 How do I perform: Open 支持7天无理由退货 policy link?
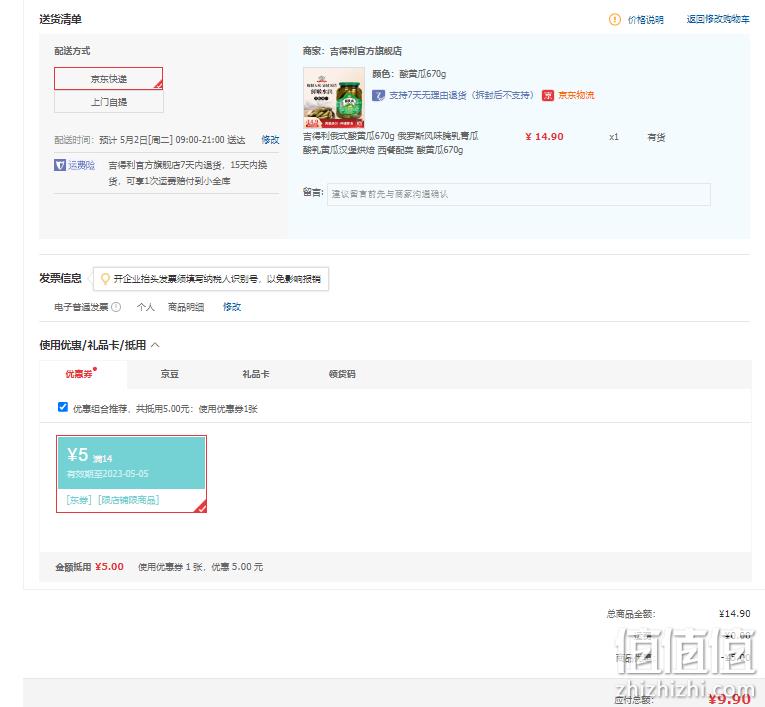pos(461,95)
